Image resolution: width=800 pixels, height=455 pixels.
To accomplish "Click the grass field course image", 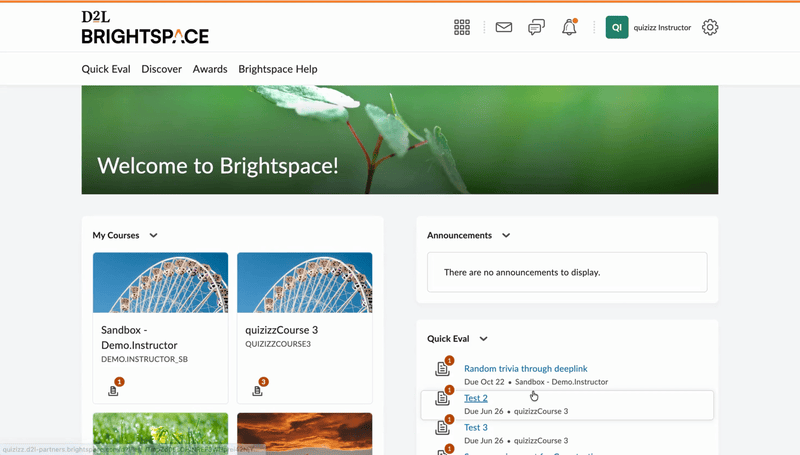I will [x=160, y=434].
